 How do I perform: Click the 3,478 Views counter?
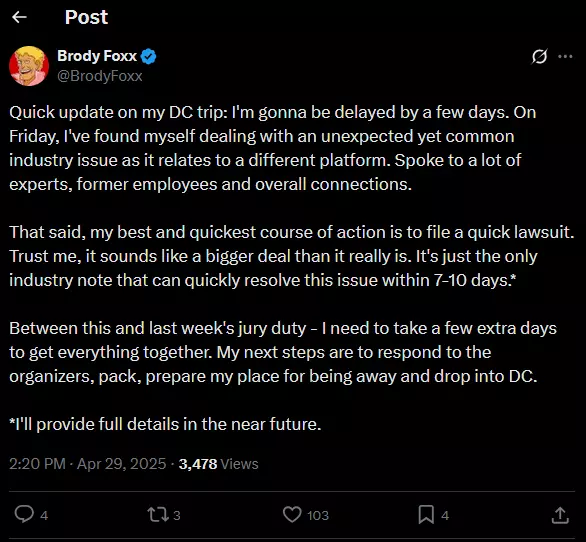(219, 464)
